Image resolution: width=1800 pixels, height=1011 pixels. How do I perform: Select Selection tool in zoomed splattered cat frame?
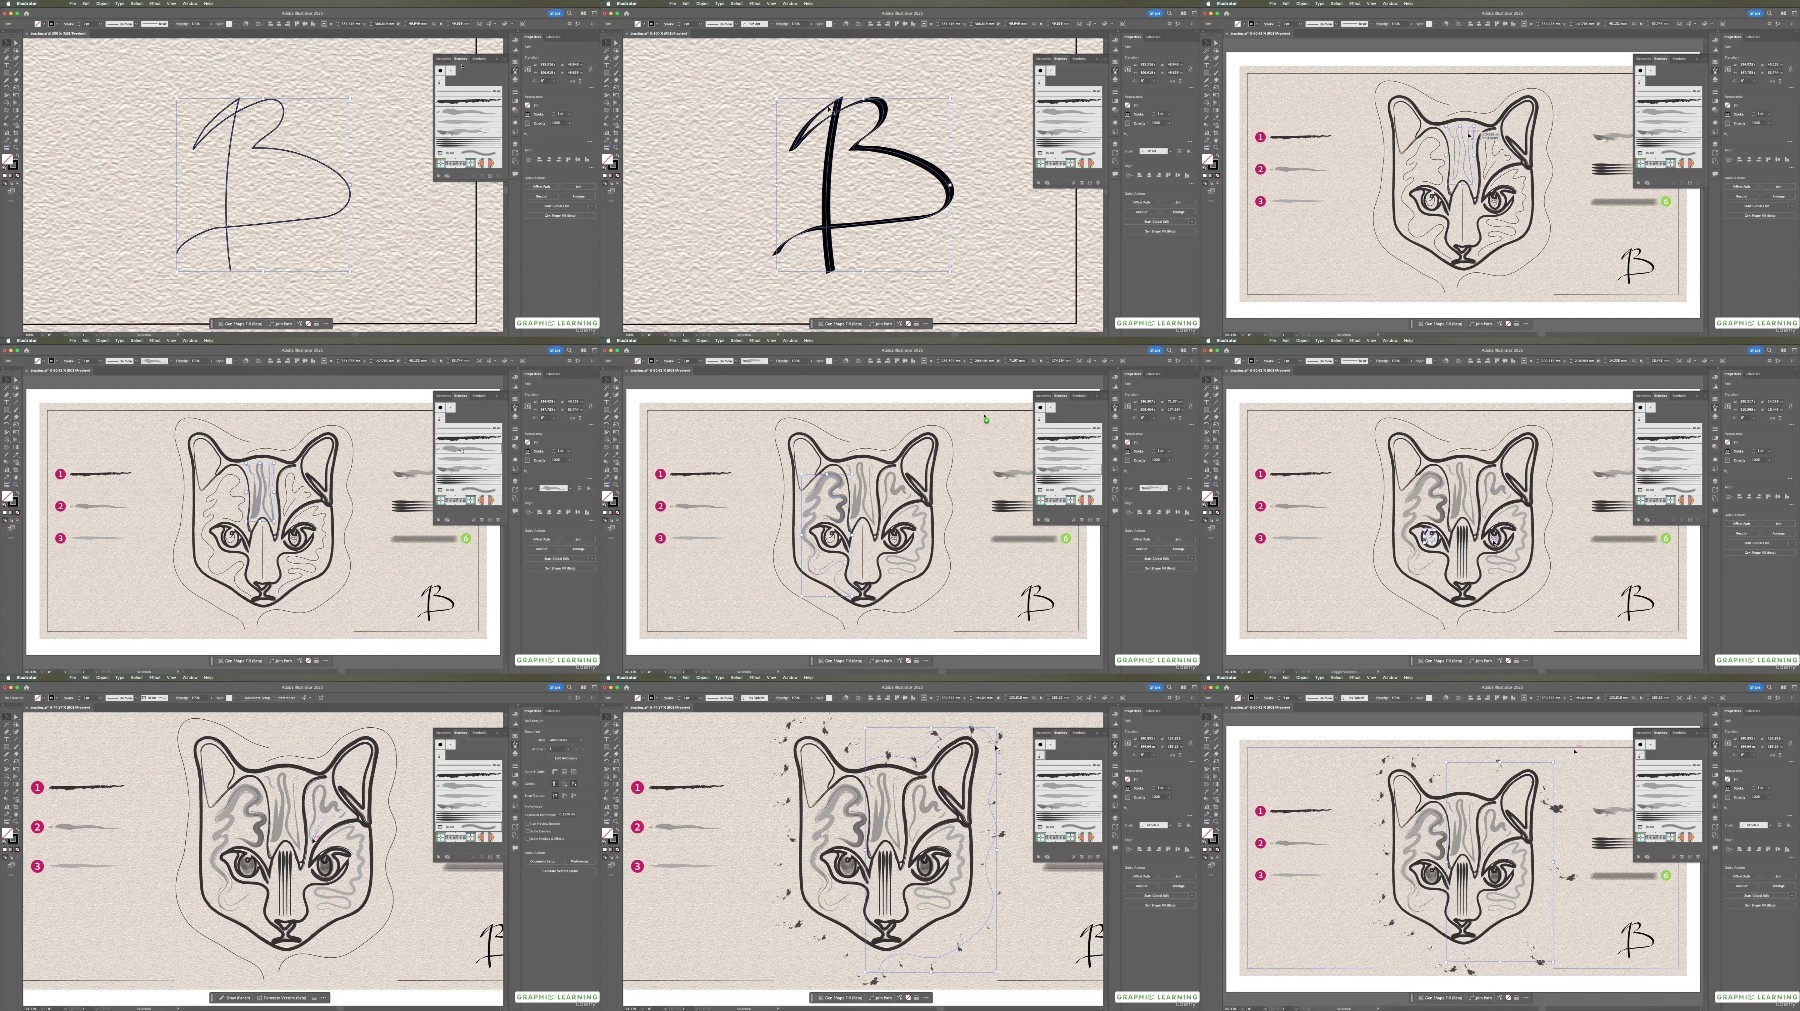pos(606,717)
